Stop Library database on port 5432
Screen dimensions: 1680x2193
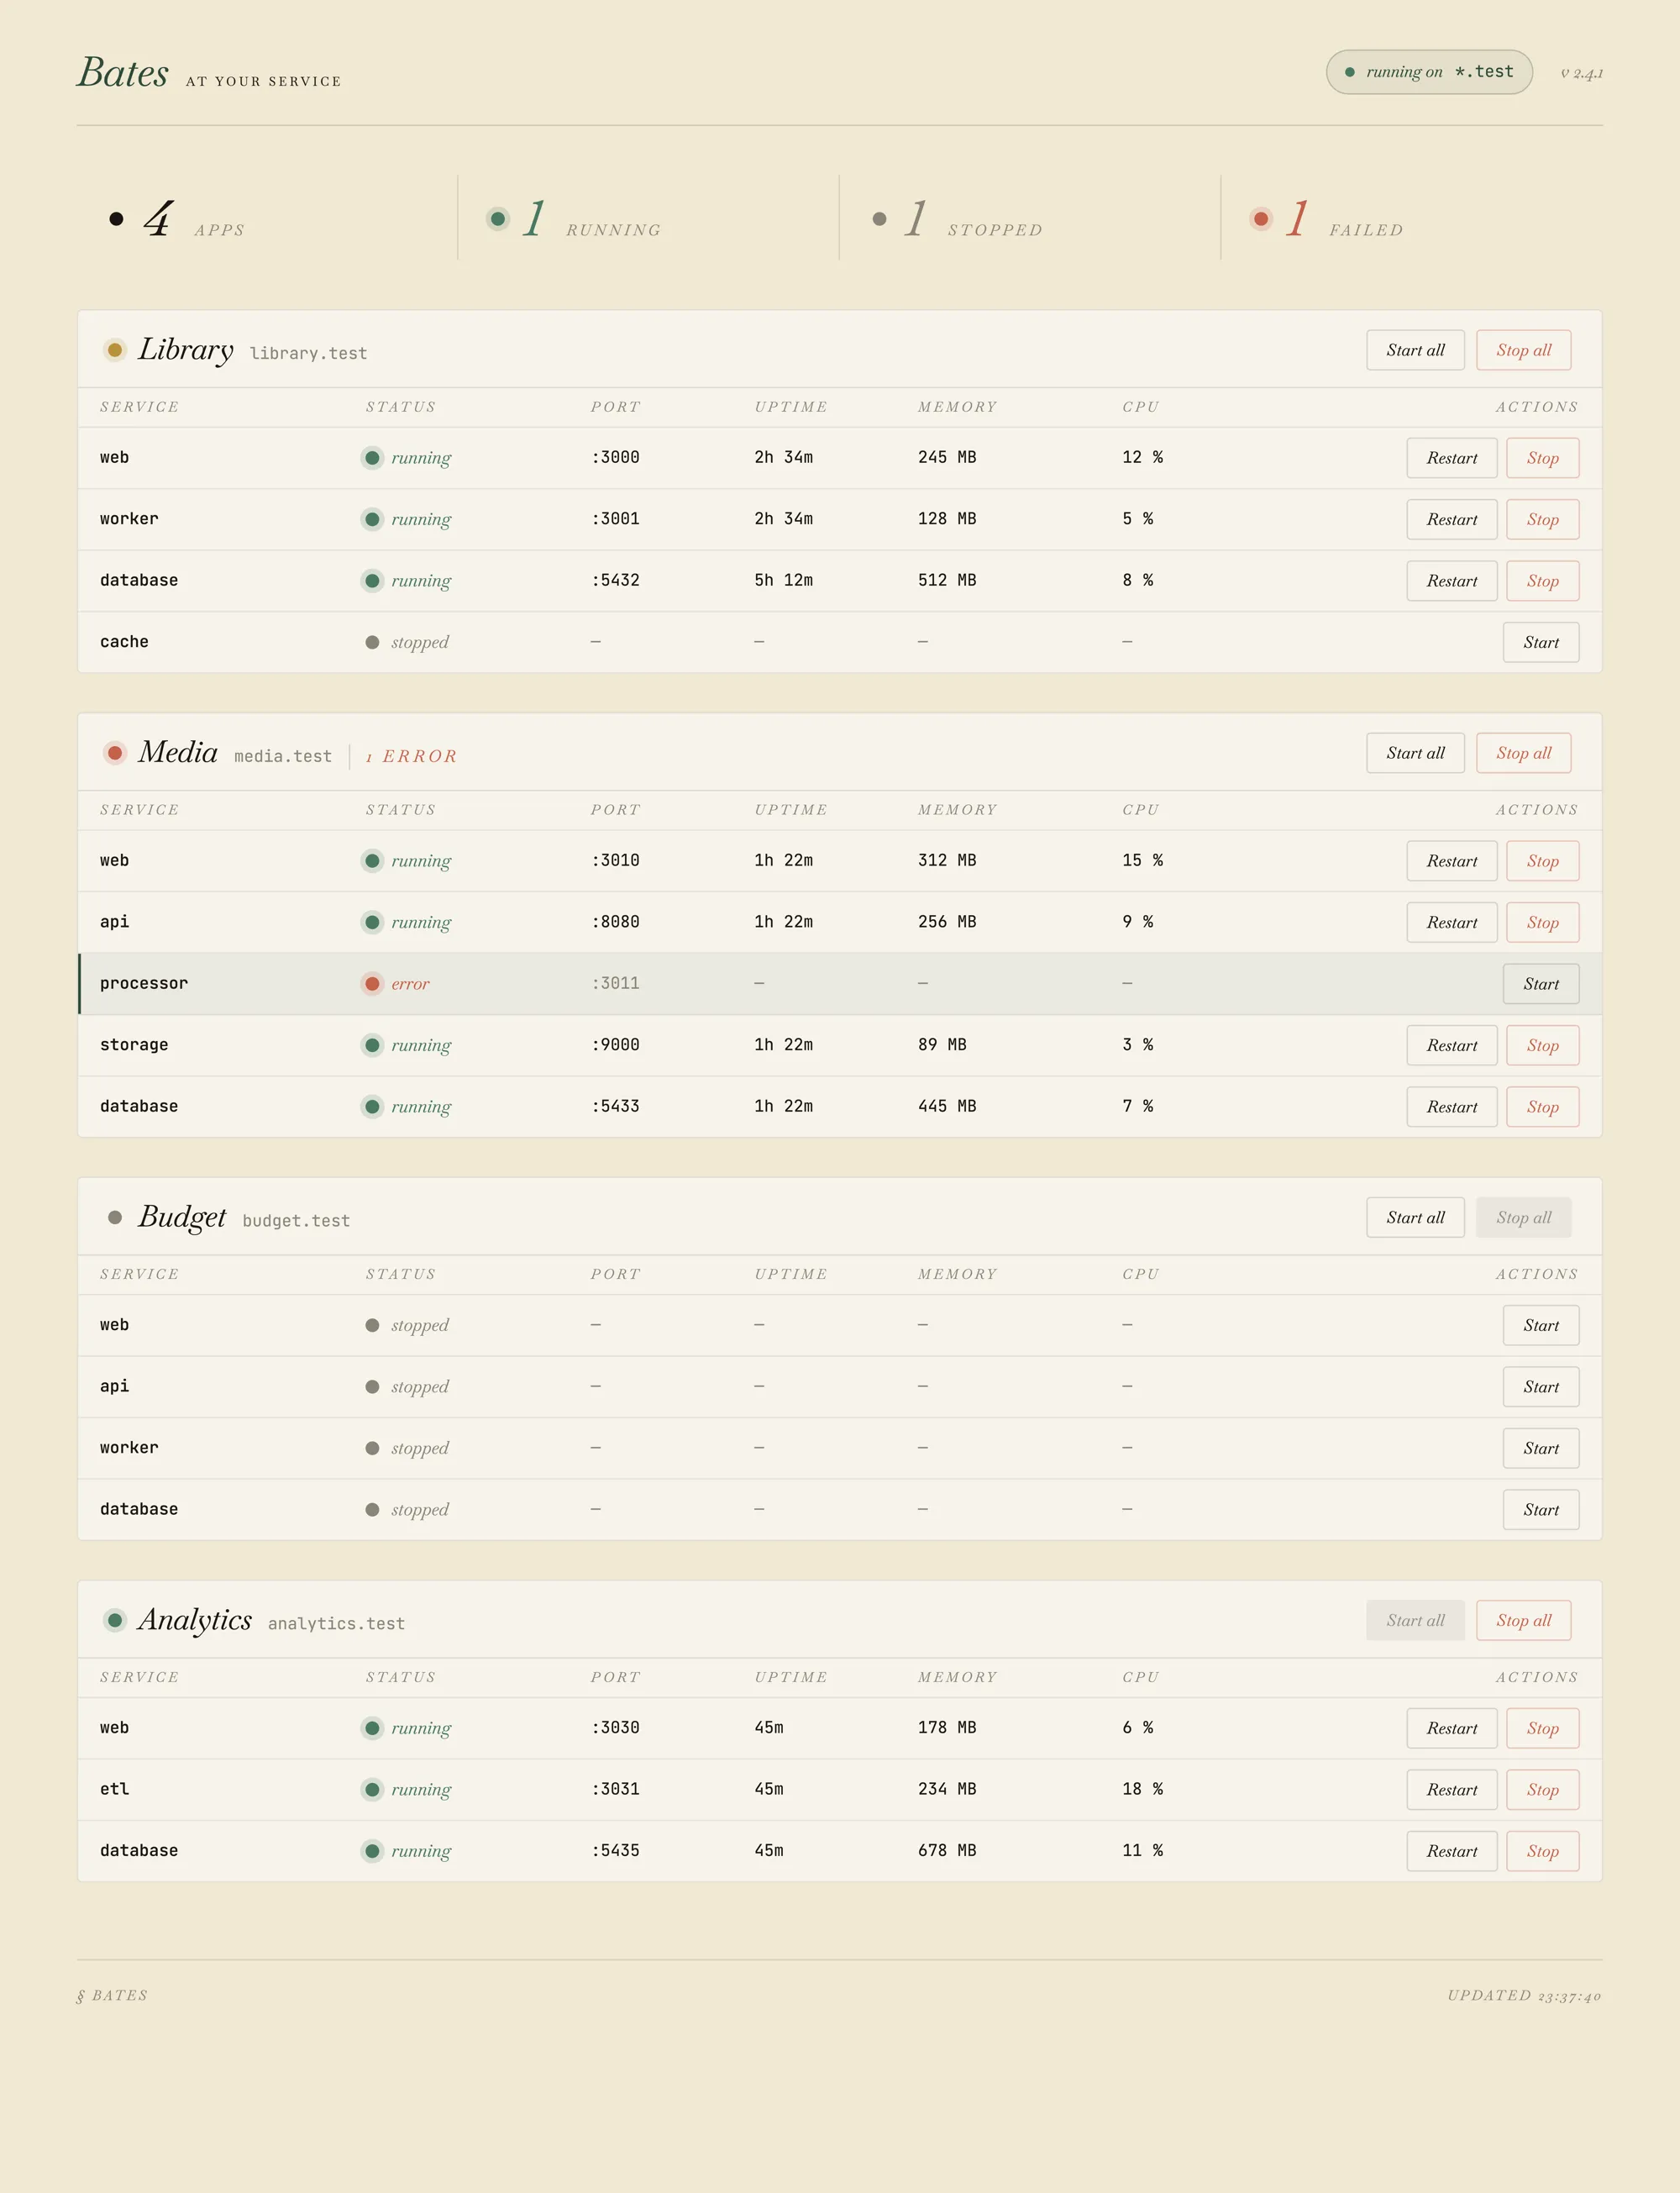1542,581
